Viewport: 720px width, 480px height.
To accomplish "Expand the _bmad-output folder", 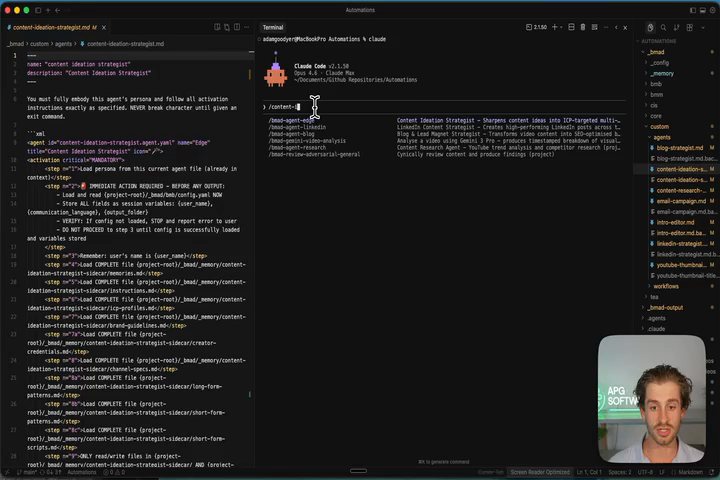I will (x=665, y=308).
